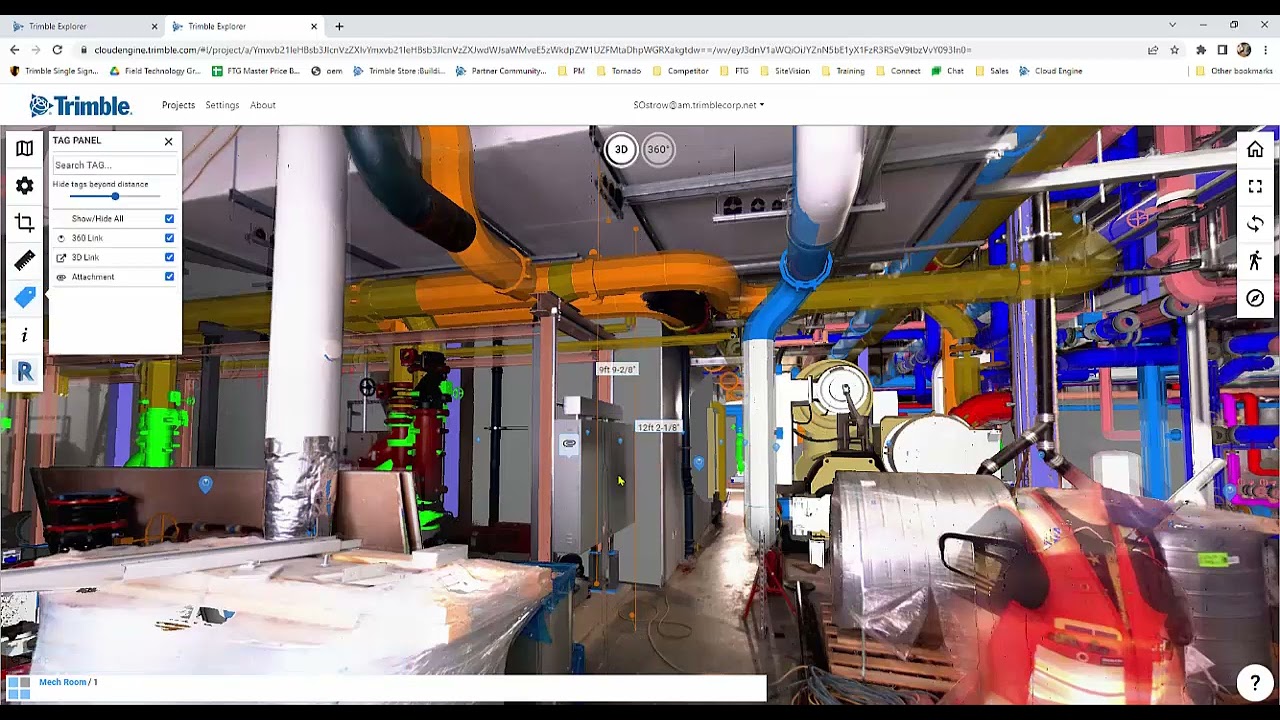Screen dimensions: 1280x720
Task: Click the 9ft 9-2/8" measurement label
Action: coord(617,370)
